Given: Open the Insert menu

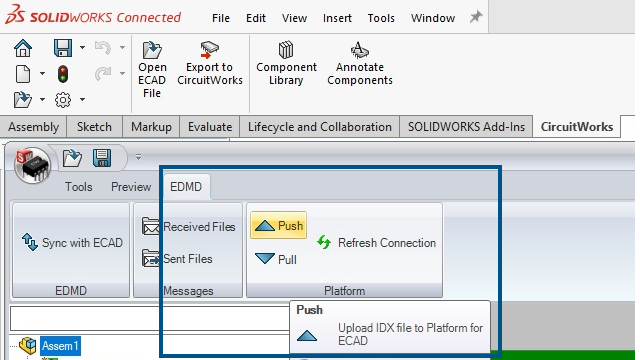Looking at the screenshot, I should (337, 18).
